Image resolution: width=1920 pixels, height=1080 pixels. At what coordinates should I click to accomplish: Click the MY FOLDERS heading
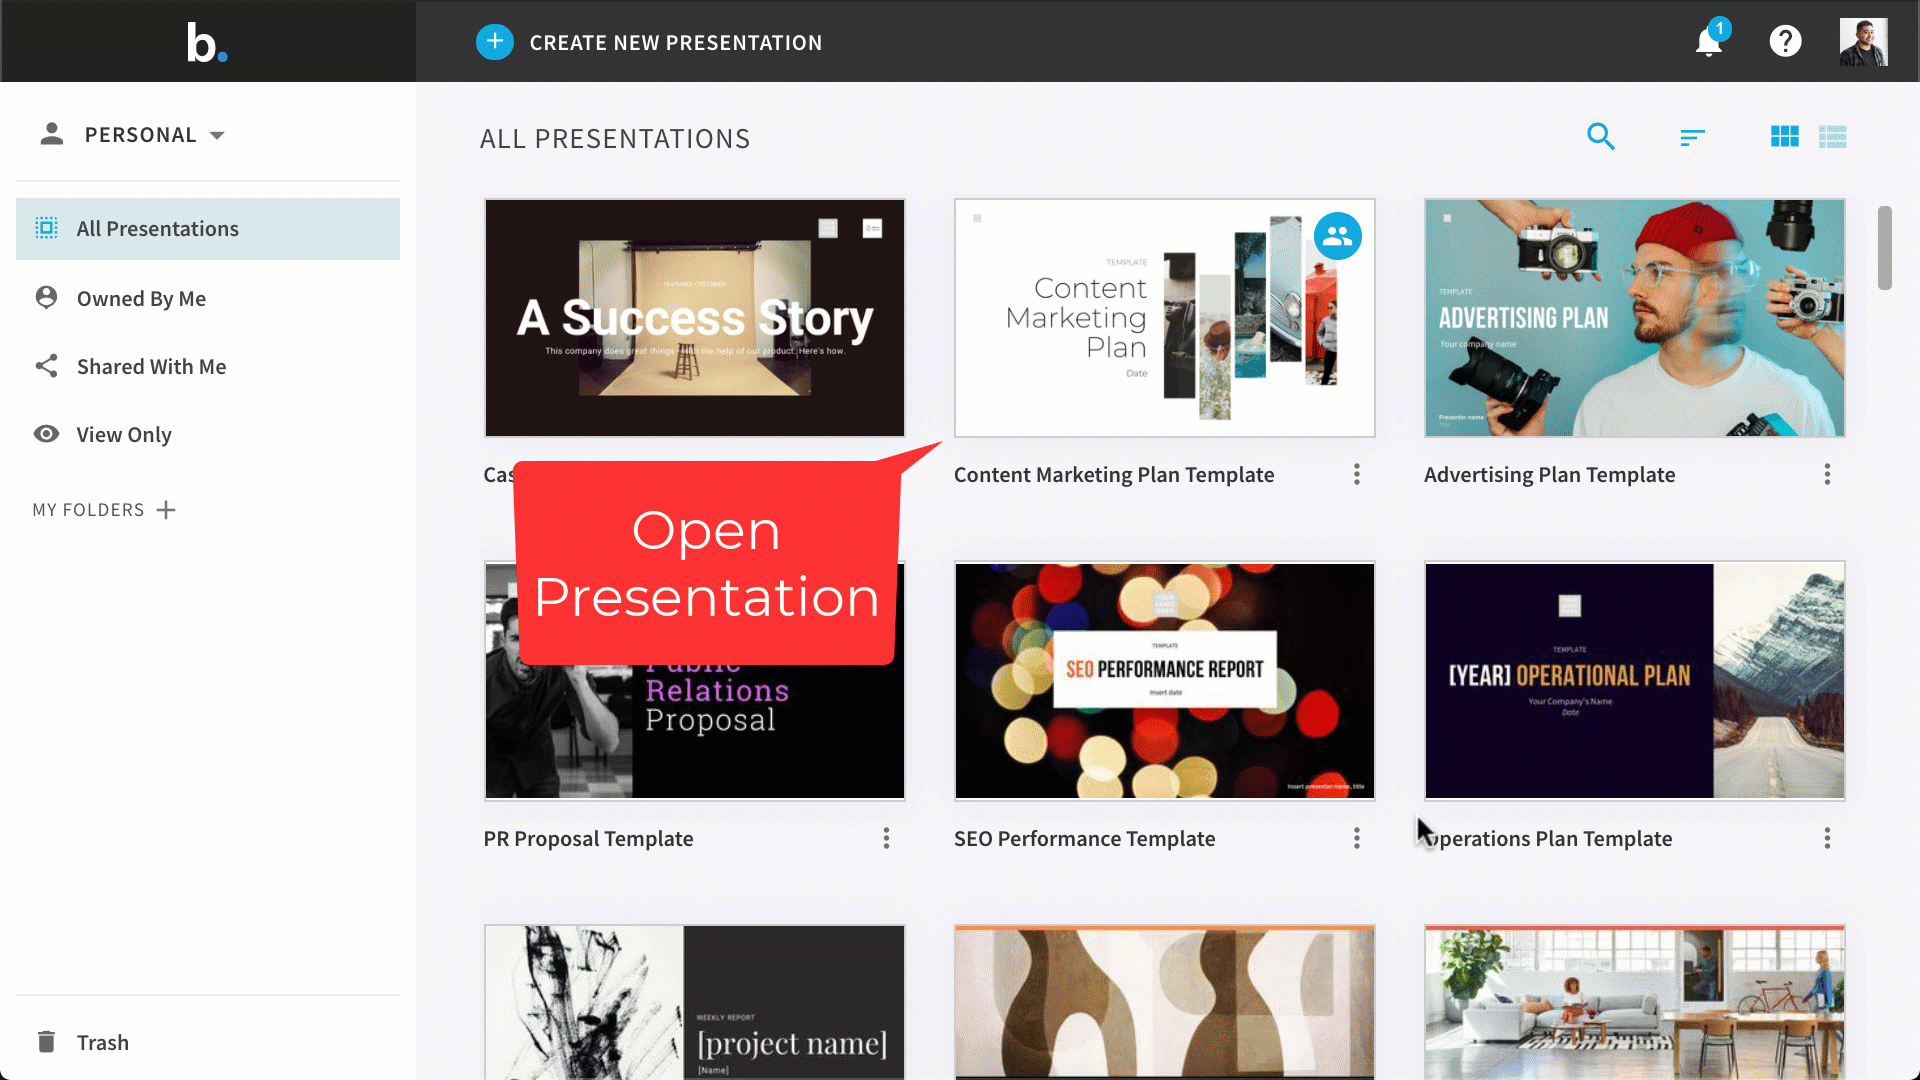click(88, 510)
